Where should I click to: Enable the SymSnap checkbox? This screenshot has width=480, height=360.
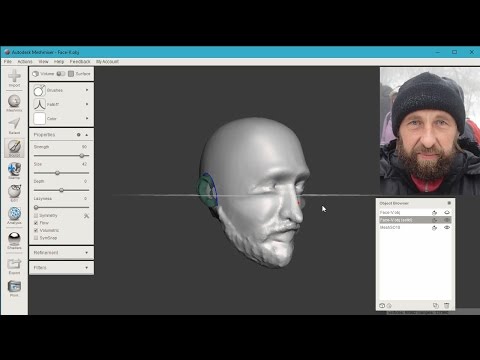pos(36,238)
